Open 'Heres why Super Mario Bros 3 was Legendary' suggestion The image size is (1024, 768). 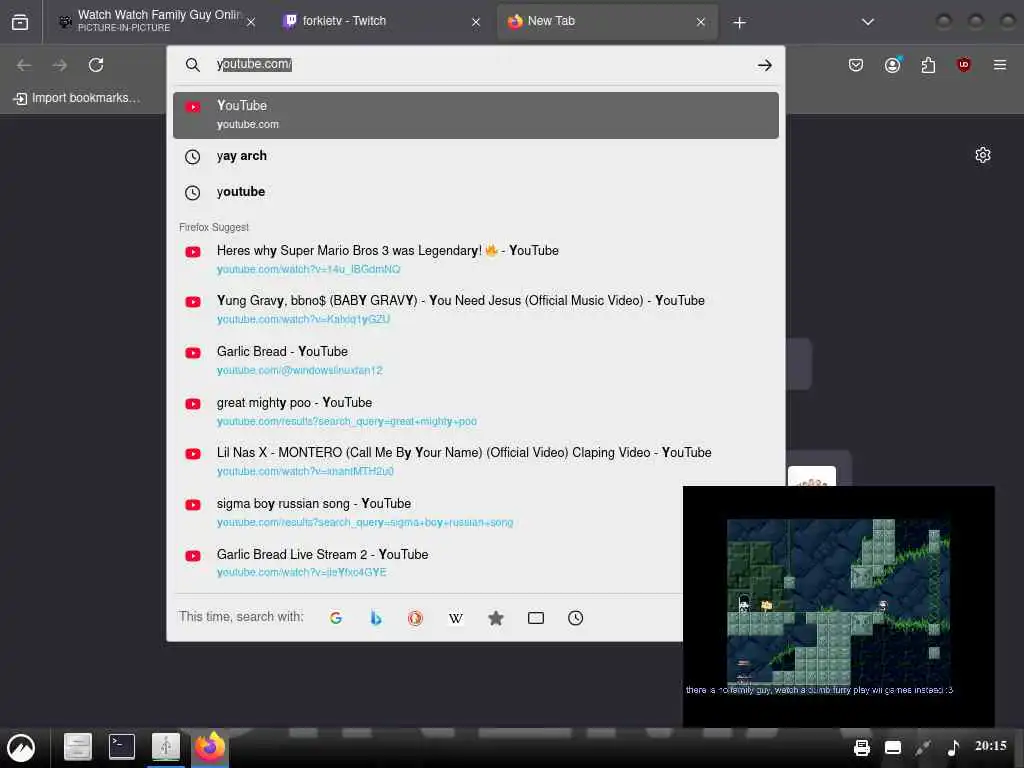pyautogui.click(x=475, y=259)
